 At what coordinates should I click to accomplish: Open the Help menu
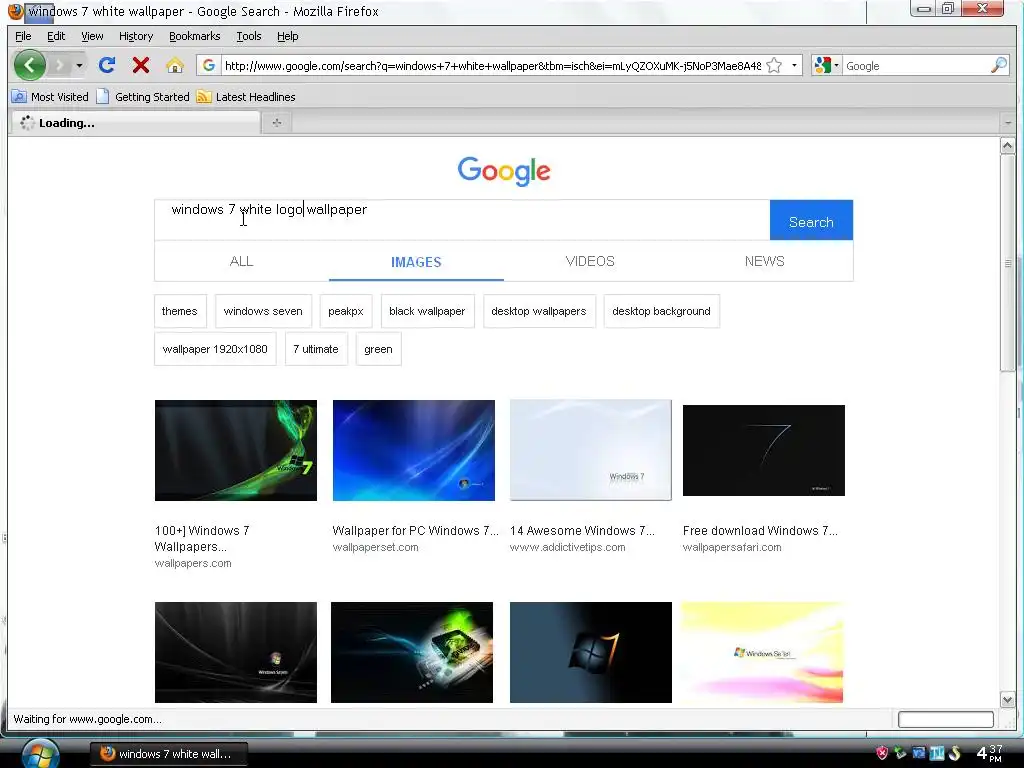click(287, 36)
